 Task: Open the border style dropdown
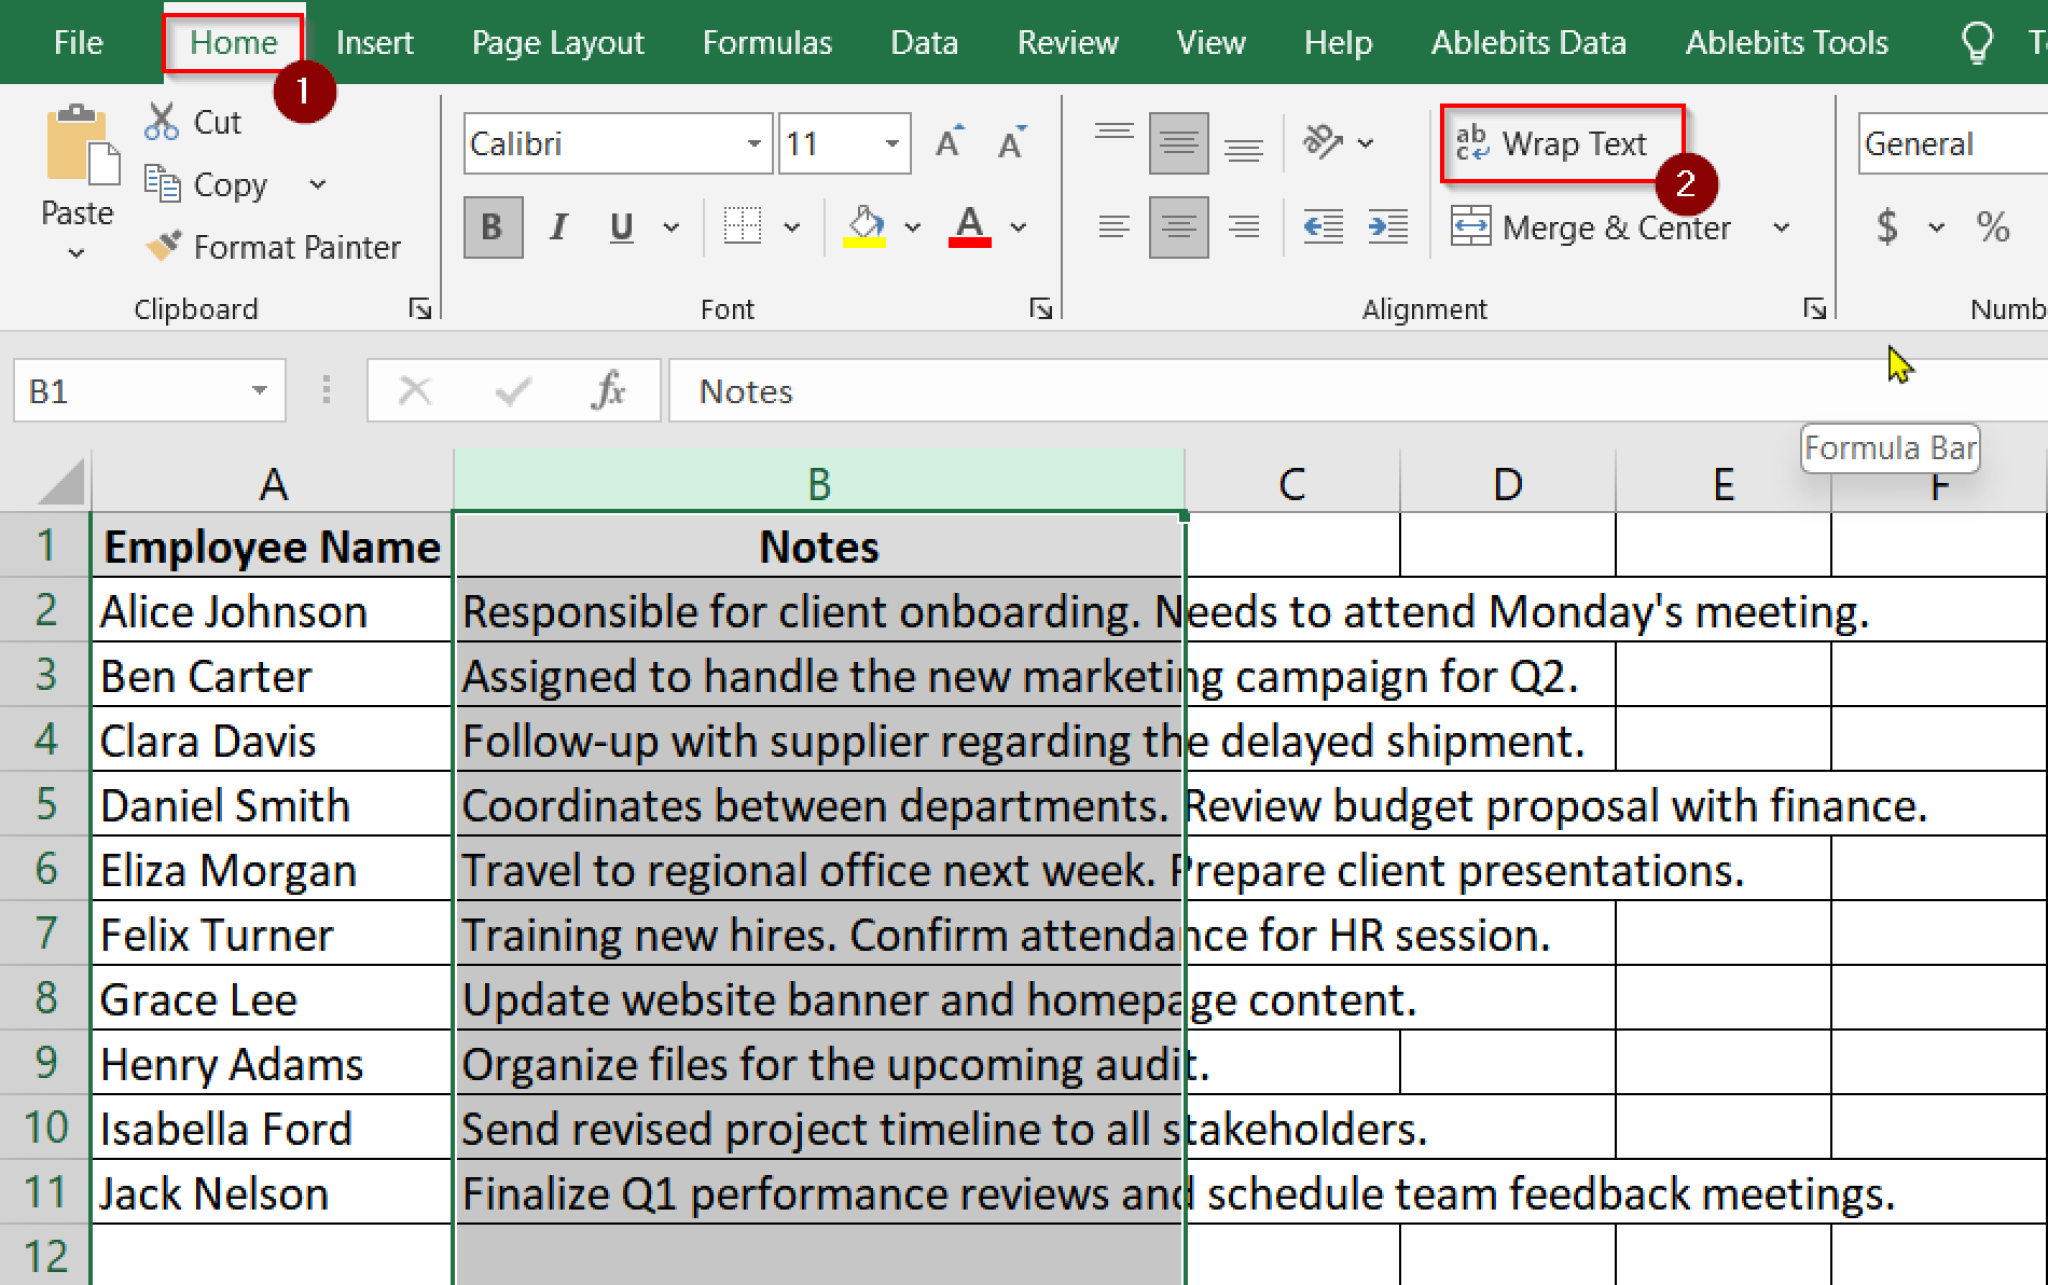793,226
